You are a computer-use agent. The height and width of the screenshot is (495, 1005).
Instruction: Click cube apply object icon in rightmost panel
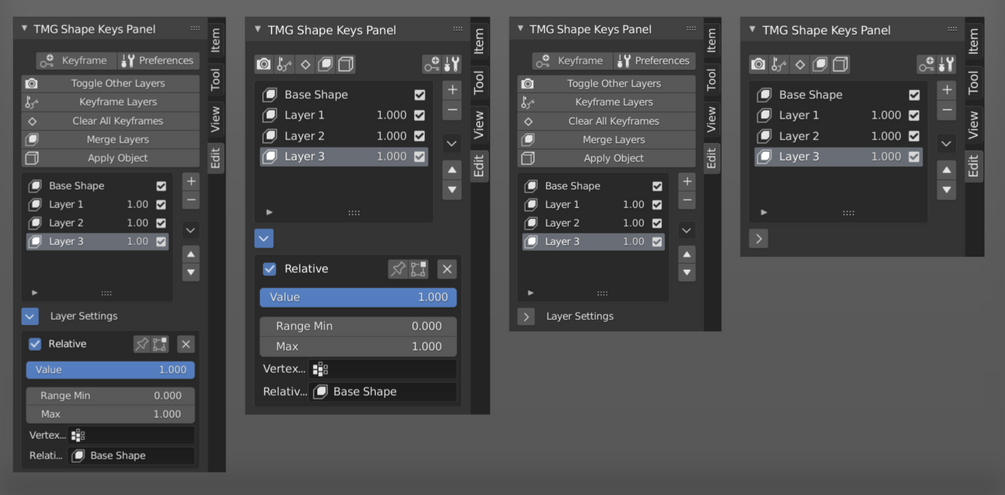click(x=840, y=64)
